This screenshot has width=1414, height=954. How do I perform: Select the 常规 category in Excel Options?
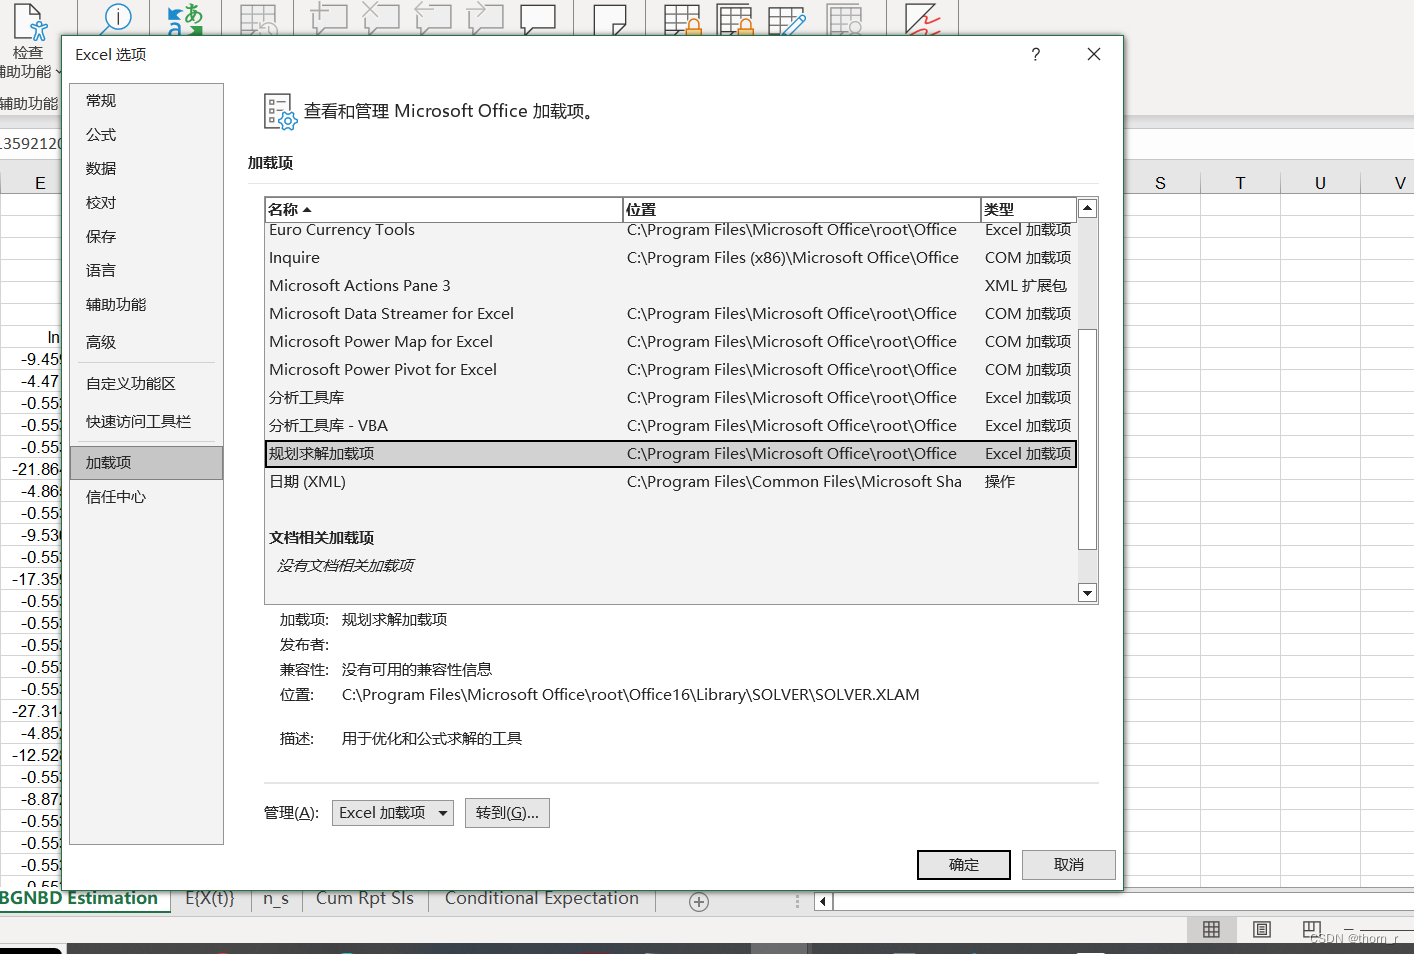pos(146,101)
